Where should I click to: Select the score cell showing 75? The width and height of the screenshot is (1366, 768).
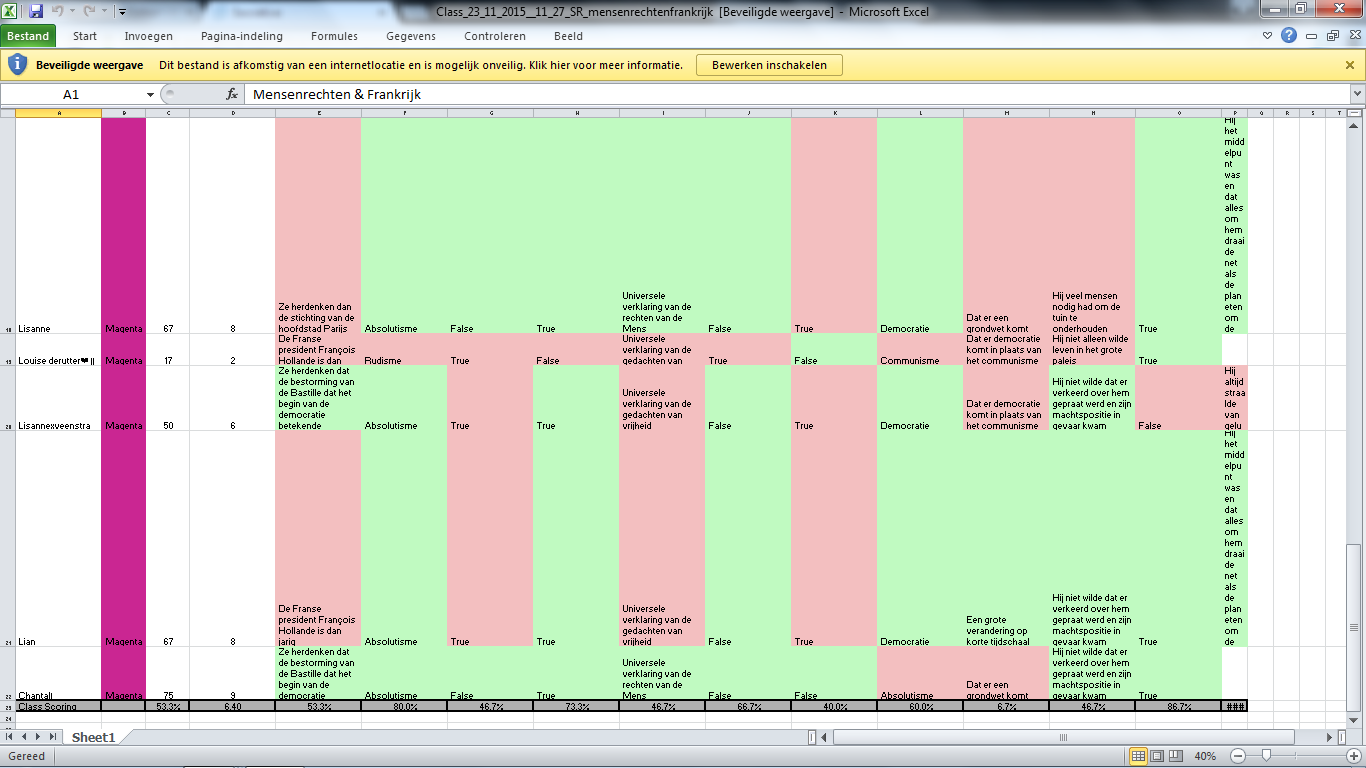point(168,674)
